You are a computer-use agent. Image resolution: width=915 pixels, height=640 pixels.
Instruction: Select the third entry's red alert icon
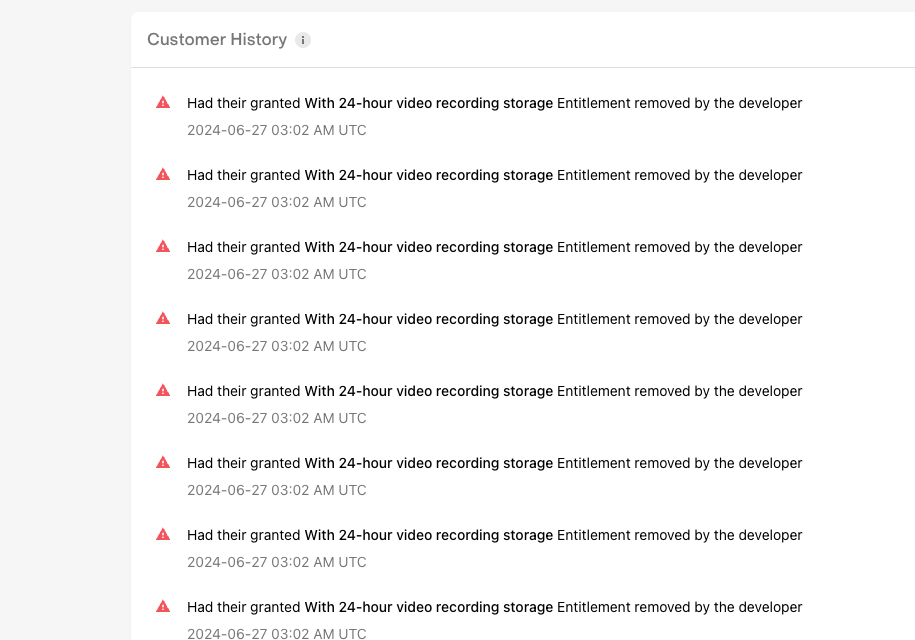coord(163,246)
